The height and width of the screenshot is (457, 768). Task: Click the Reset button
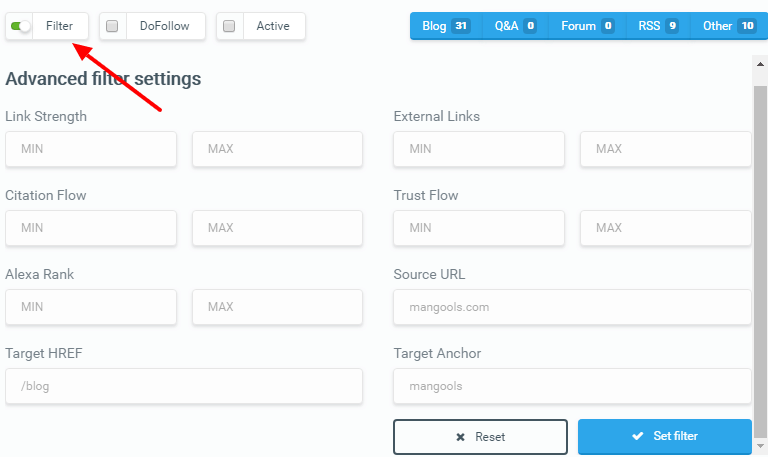[480, 437]
